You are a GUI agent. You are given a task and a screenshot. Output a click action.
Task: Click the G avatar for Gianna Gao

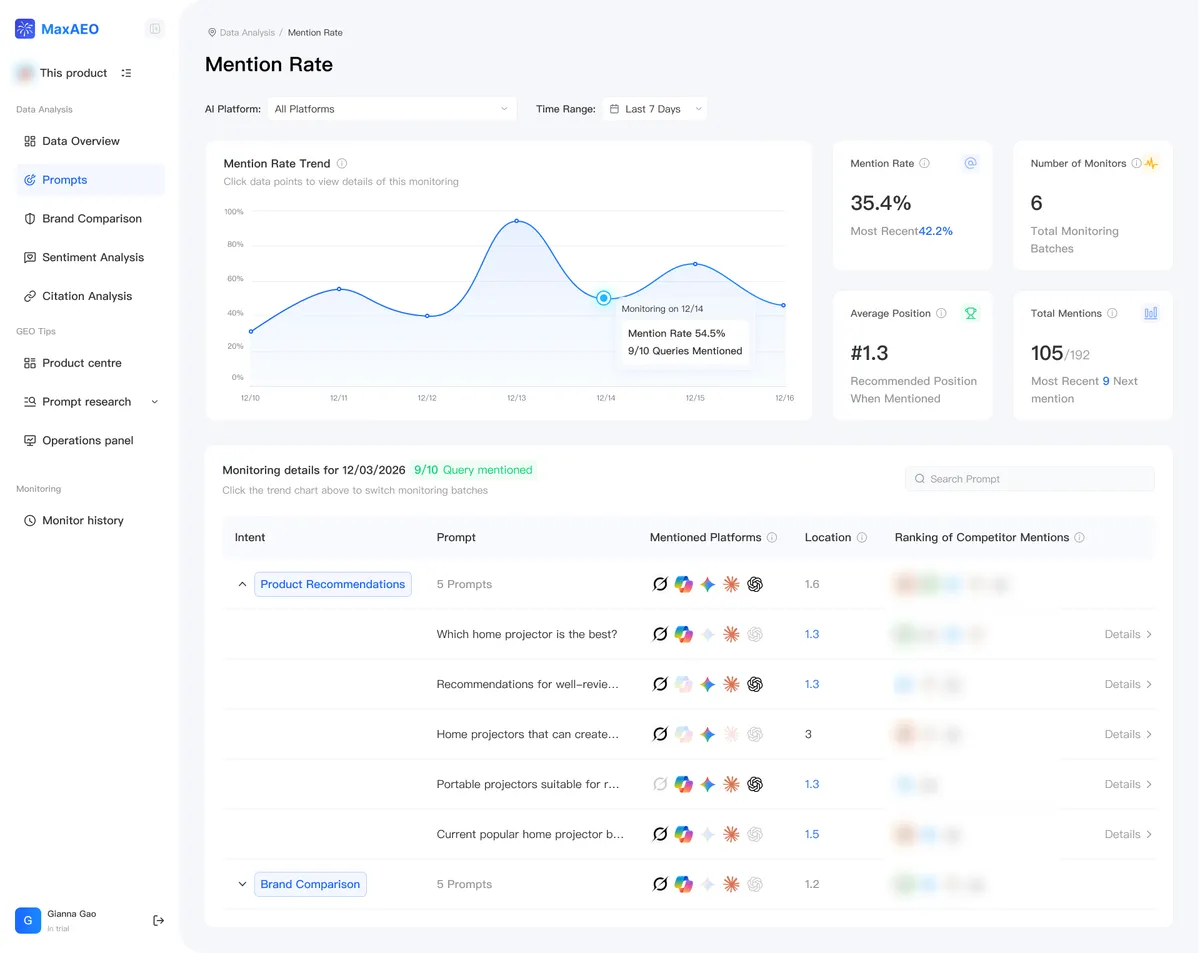(x=28, y=920)
